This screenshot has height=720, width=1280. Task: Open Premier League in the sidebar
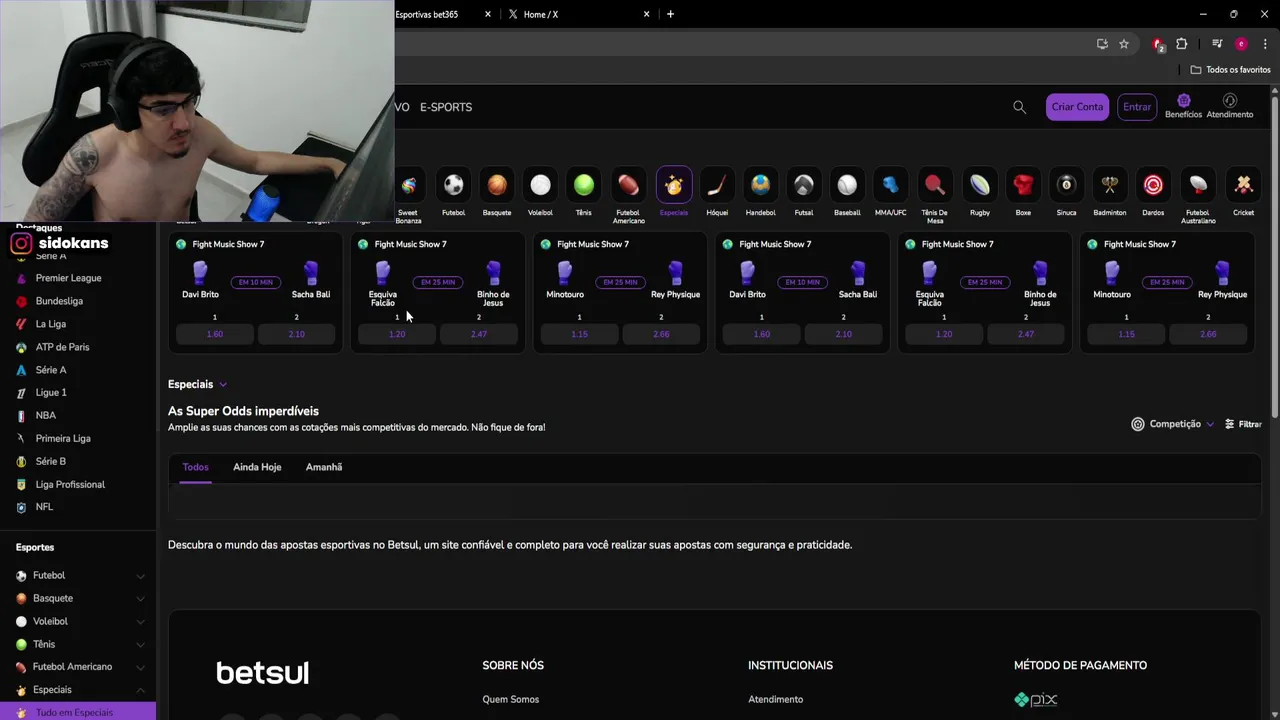[68, 278]
